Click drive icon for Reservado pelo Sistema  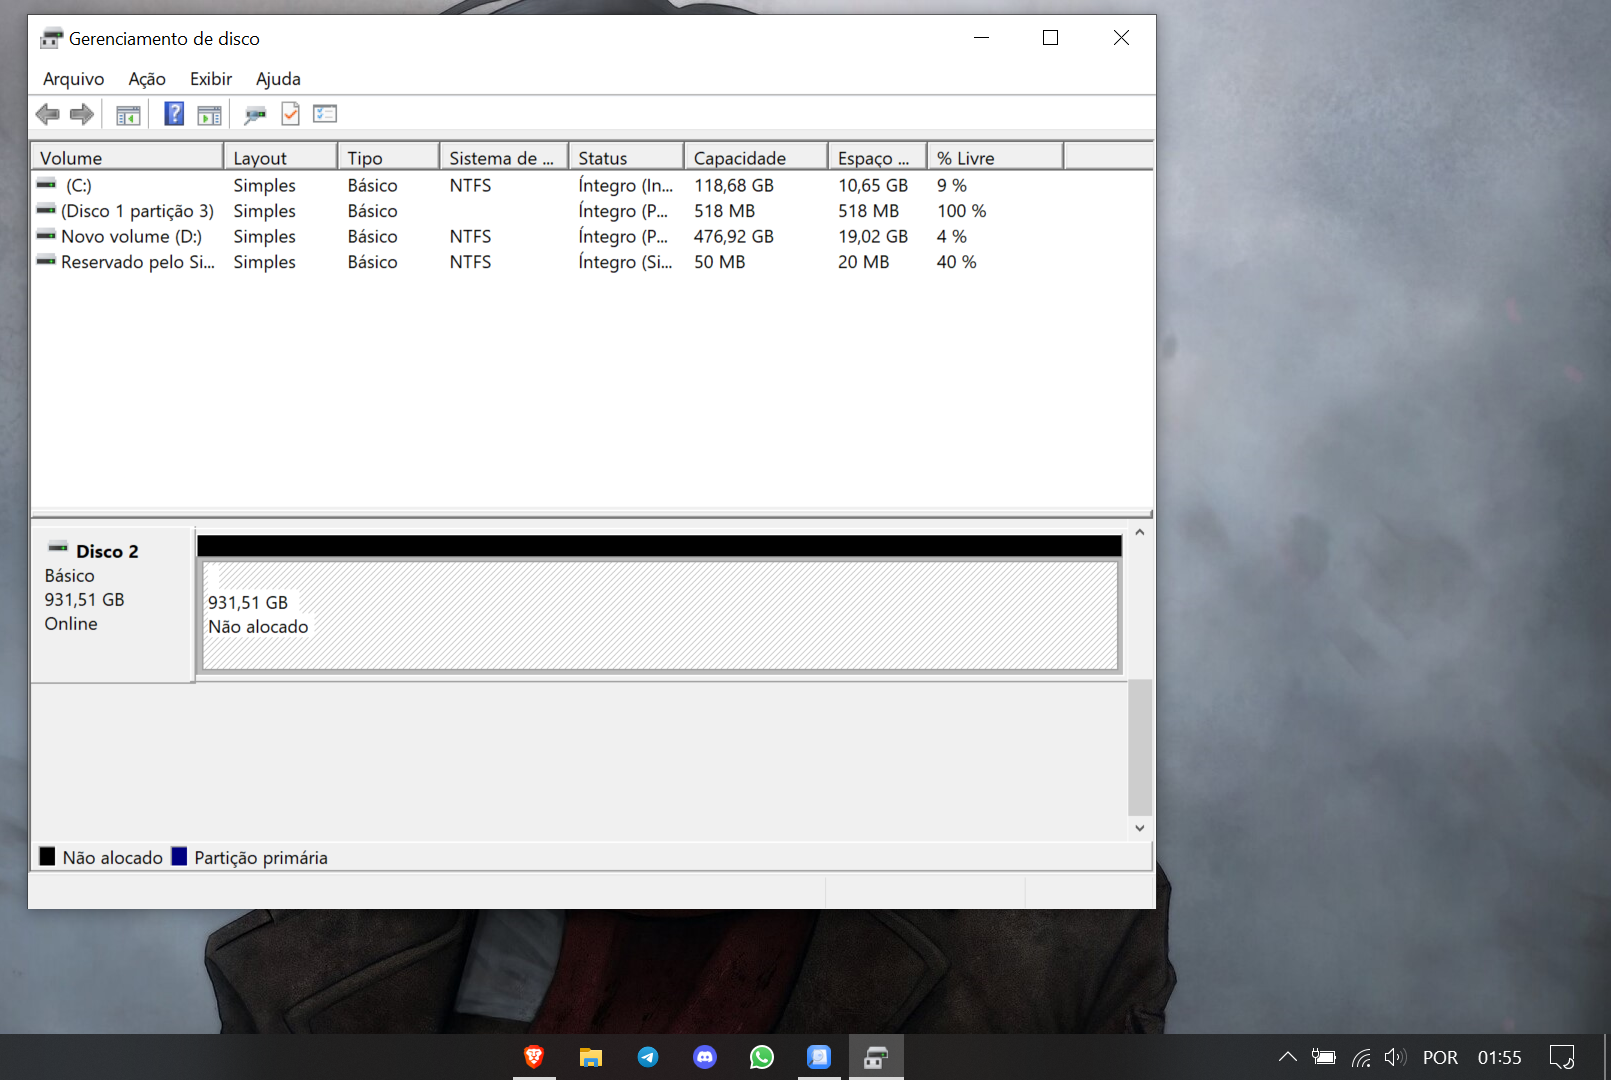coord(46,262)
